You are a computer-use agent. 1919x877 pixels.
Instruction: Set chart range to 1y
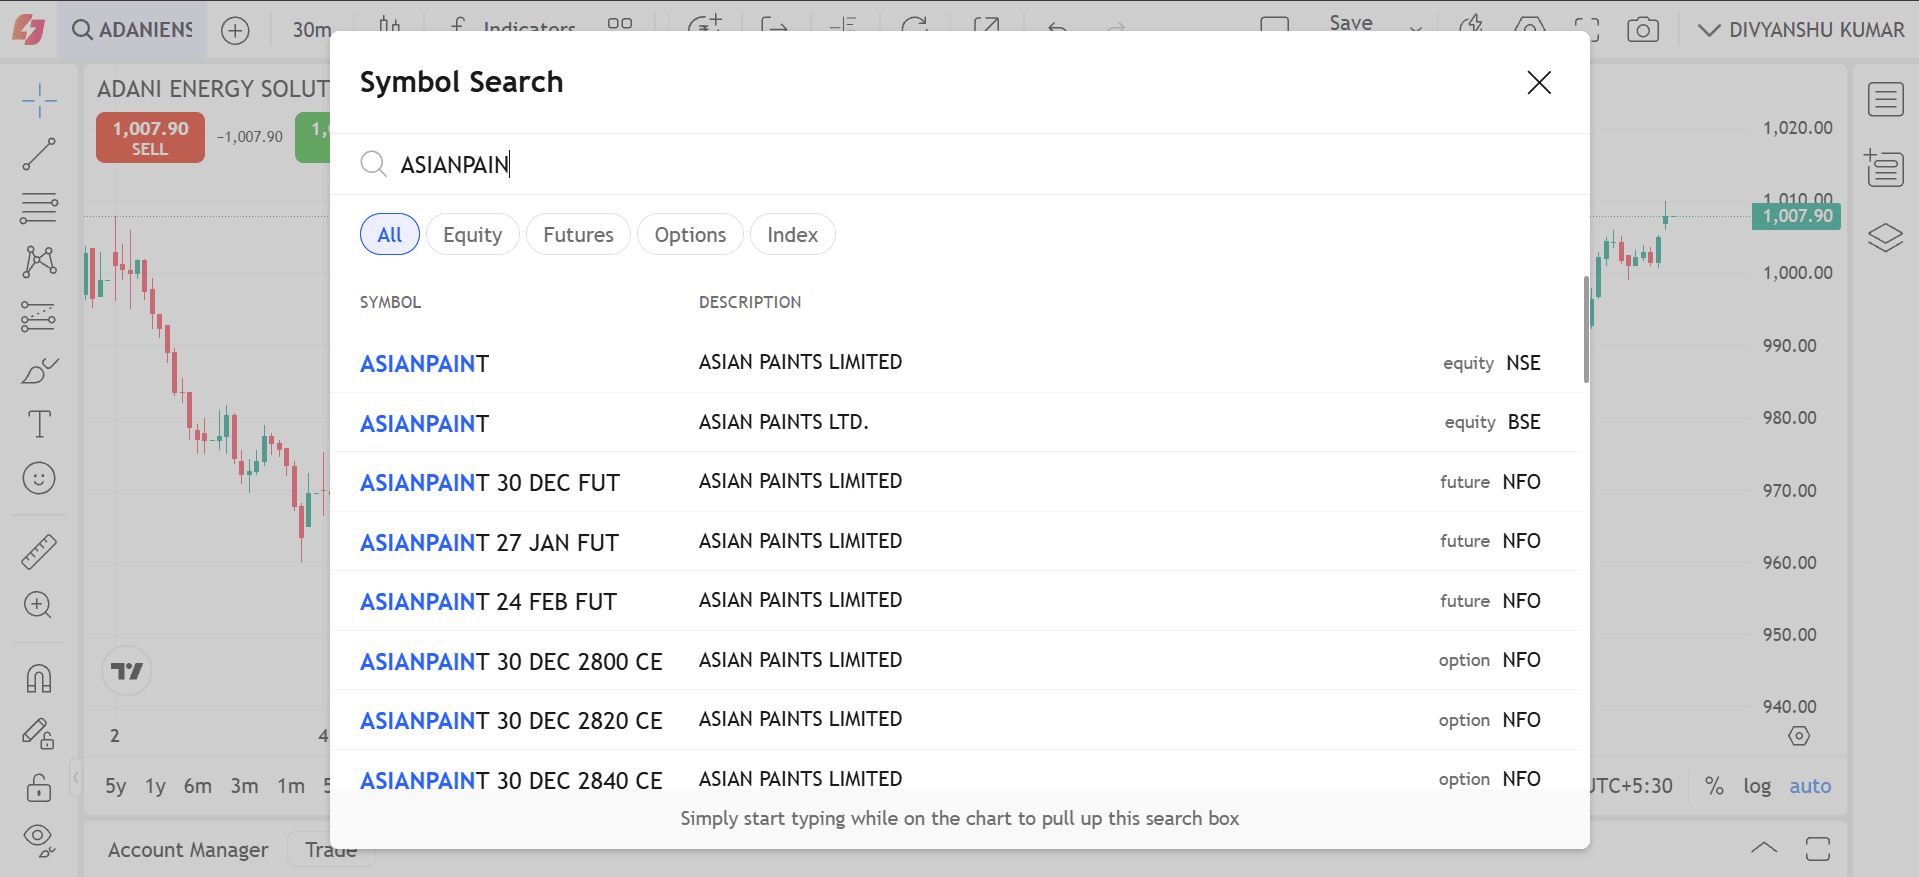click(155, 786)
